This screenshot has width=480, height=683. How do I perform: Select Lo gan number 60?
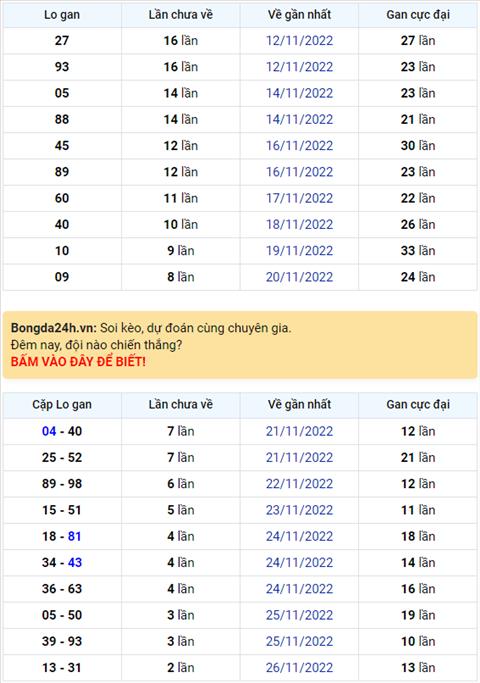click(x=62, y=198)
